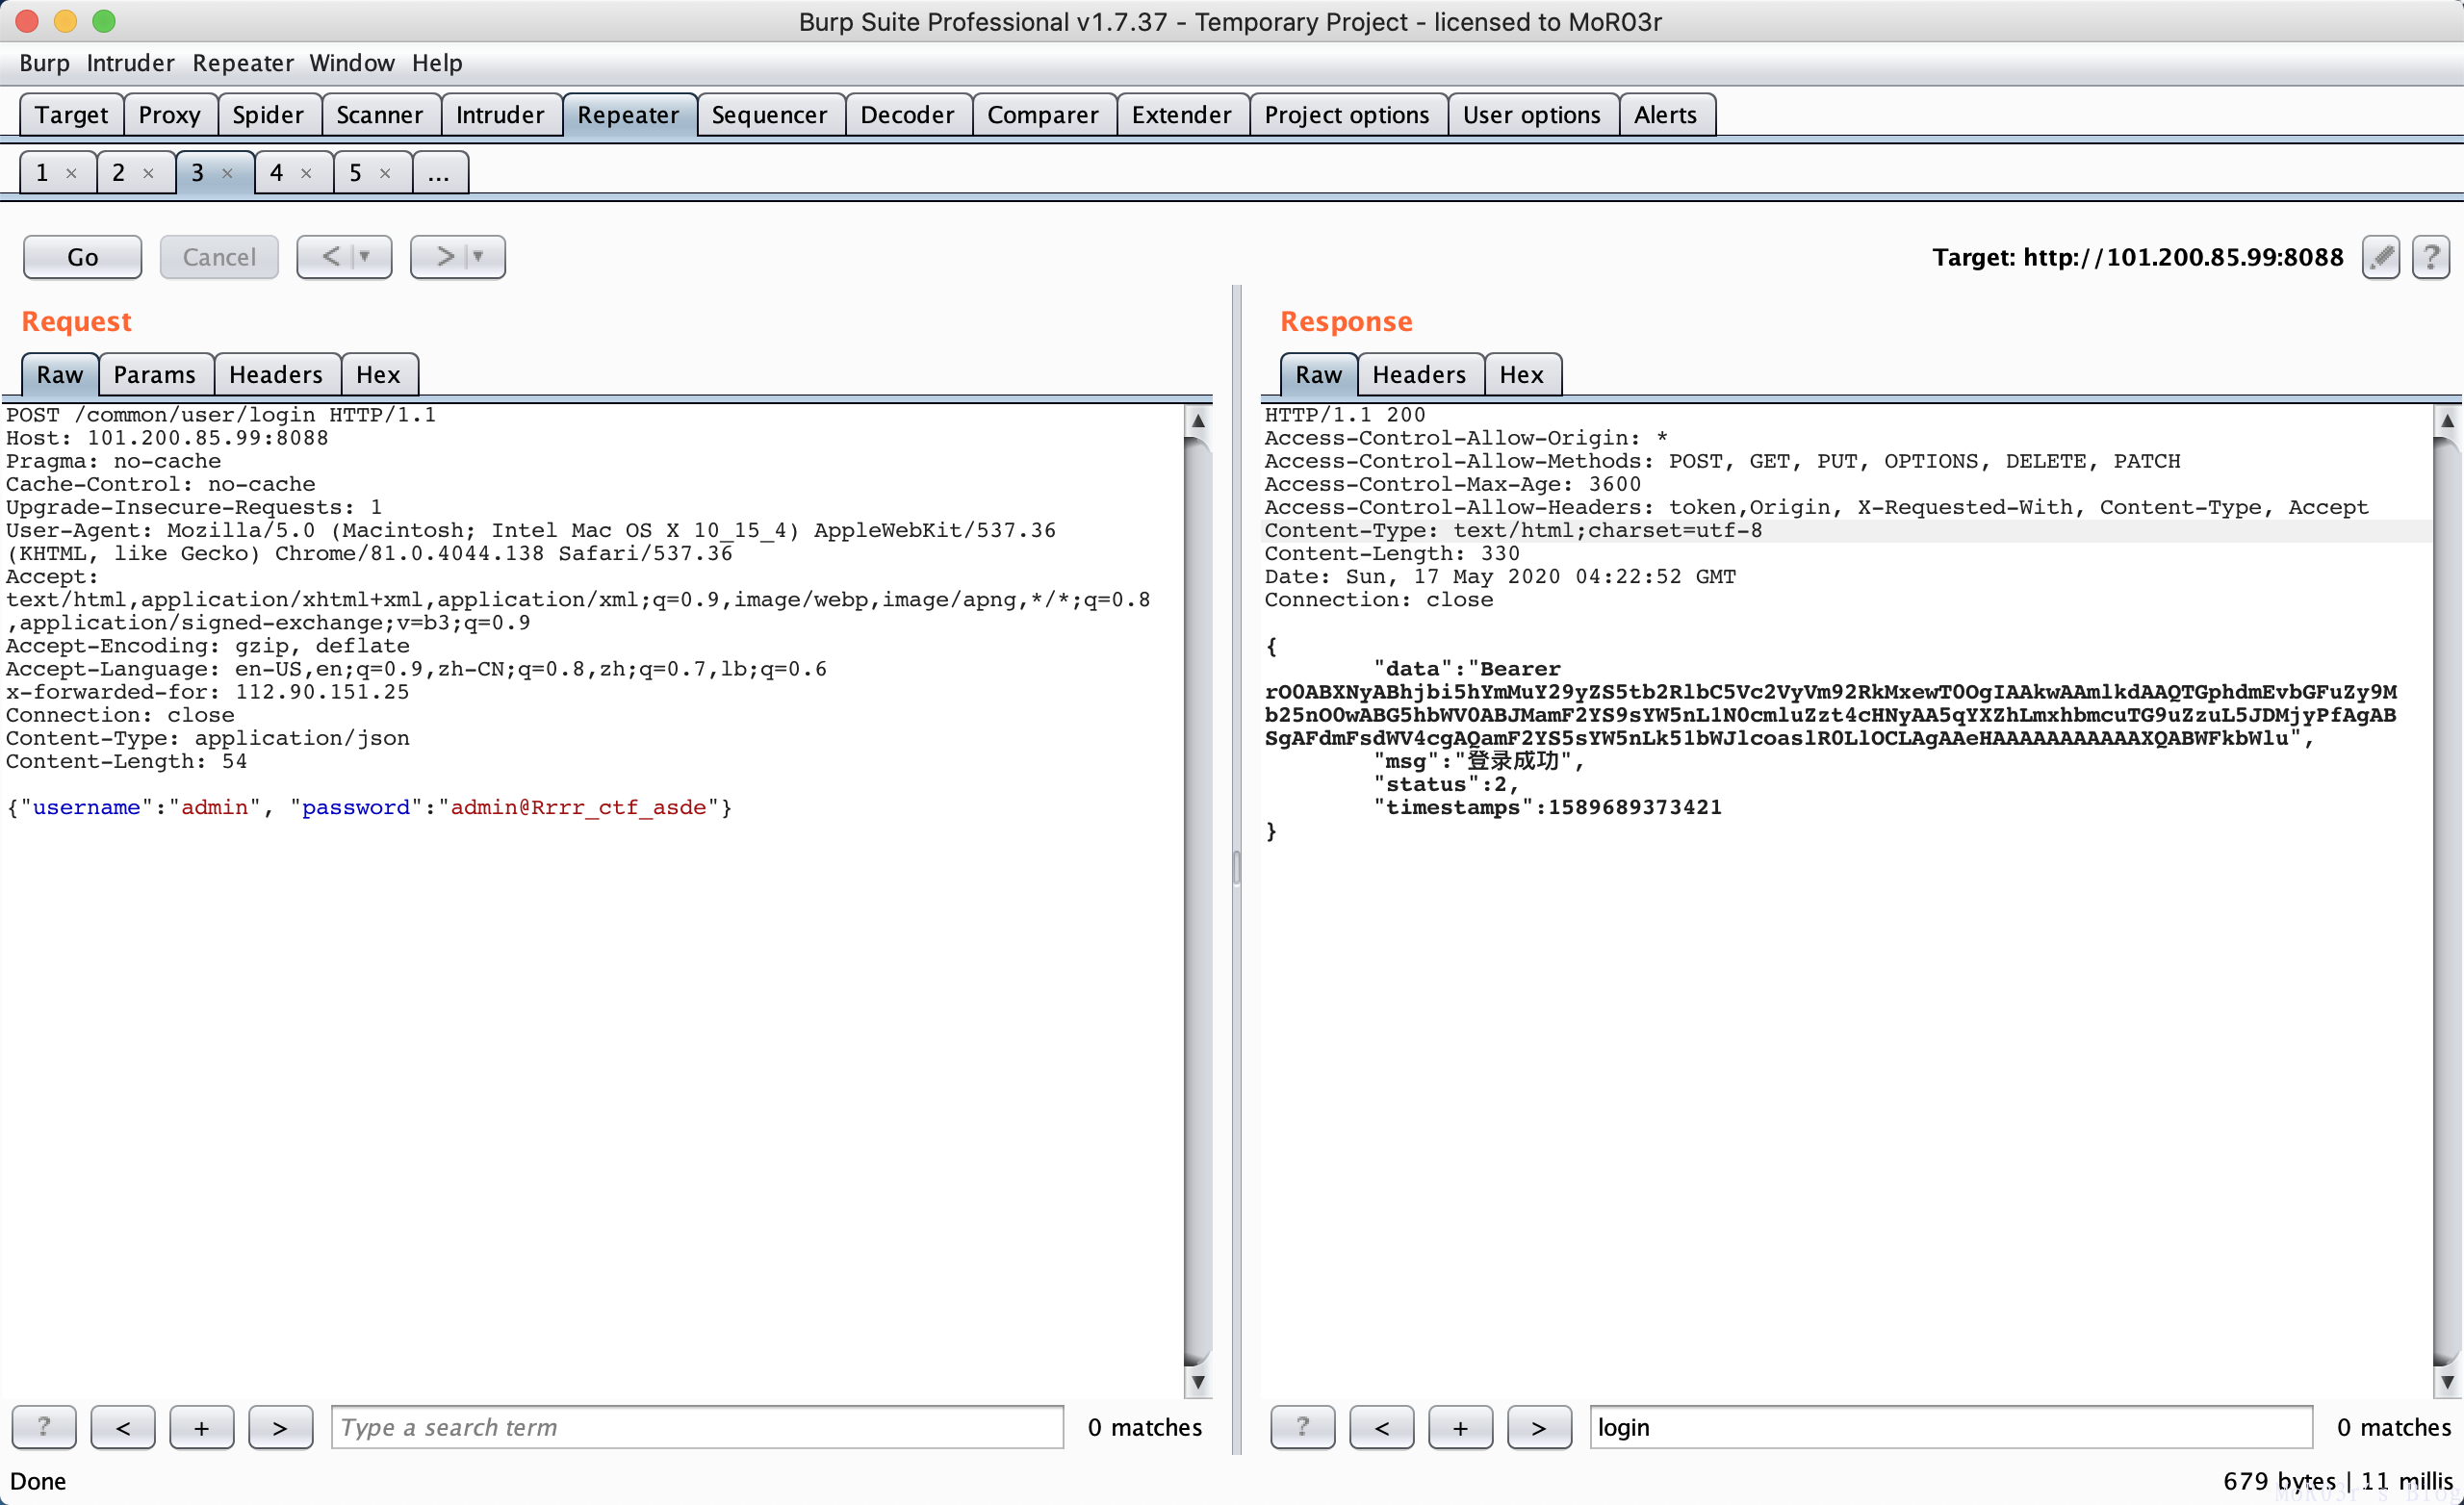Switch to the Sequencer tab

click(770, 115)
